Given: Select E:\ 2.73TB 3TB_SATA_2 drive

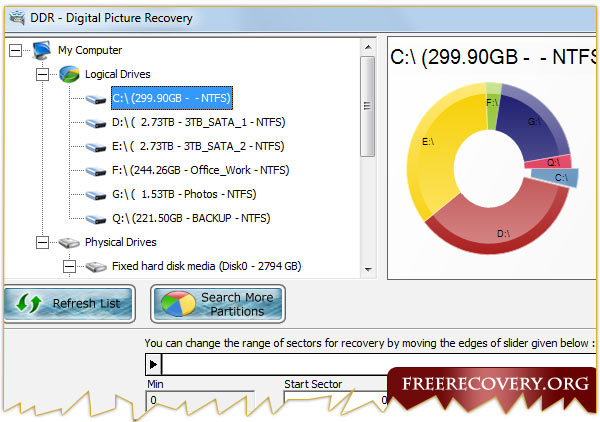Looking at the screenshot, I should [x=198, y=147].
